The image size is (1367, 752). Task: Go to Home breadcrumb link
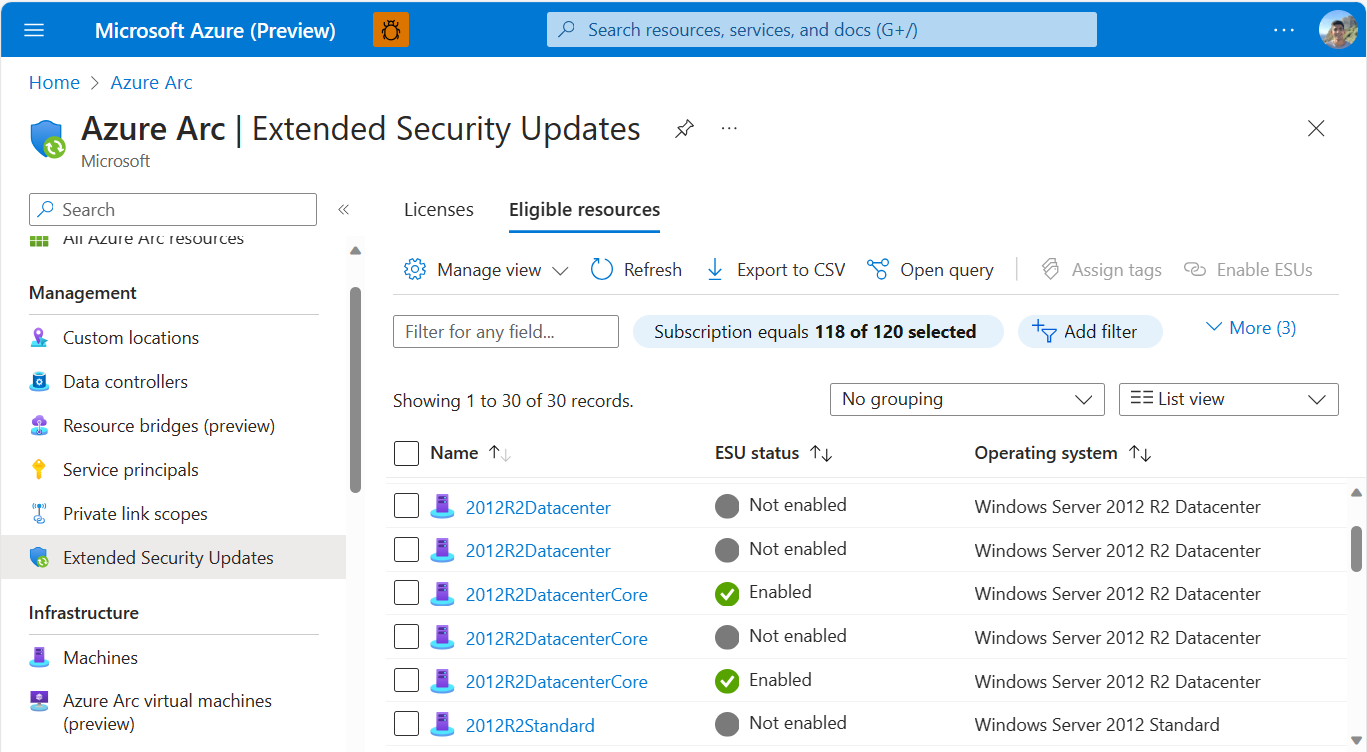click(54, 83)
